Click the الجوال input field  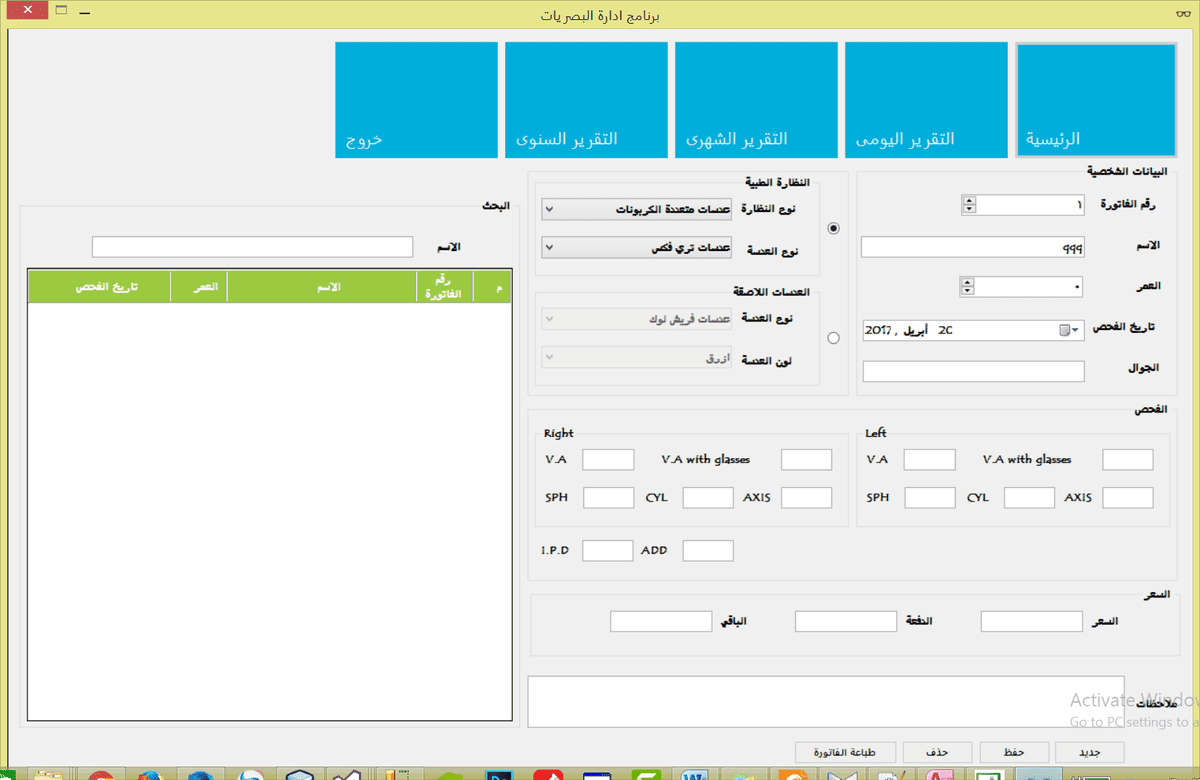[973, 371]
